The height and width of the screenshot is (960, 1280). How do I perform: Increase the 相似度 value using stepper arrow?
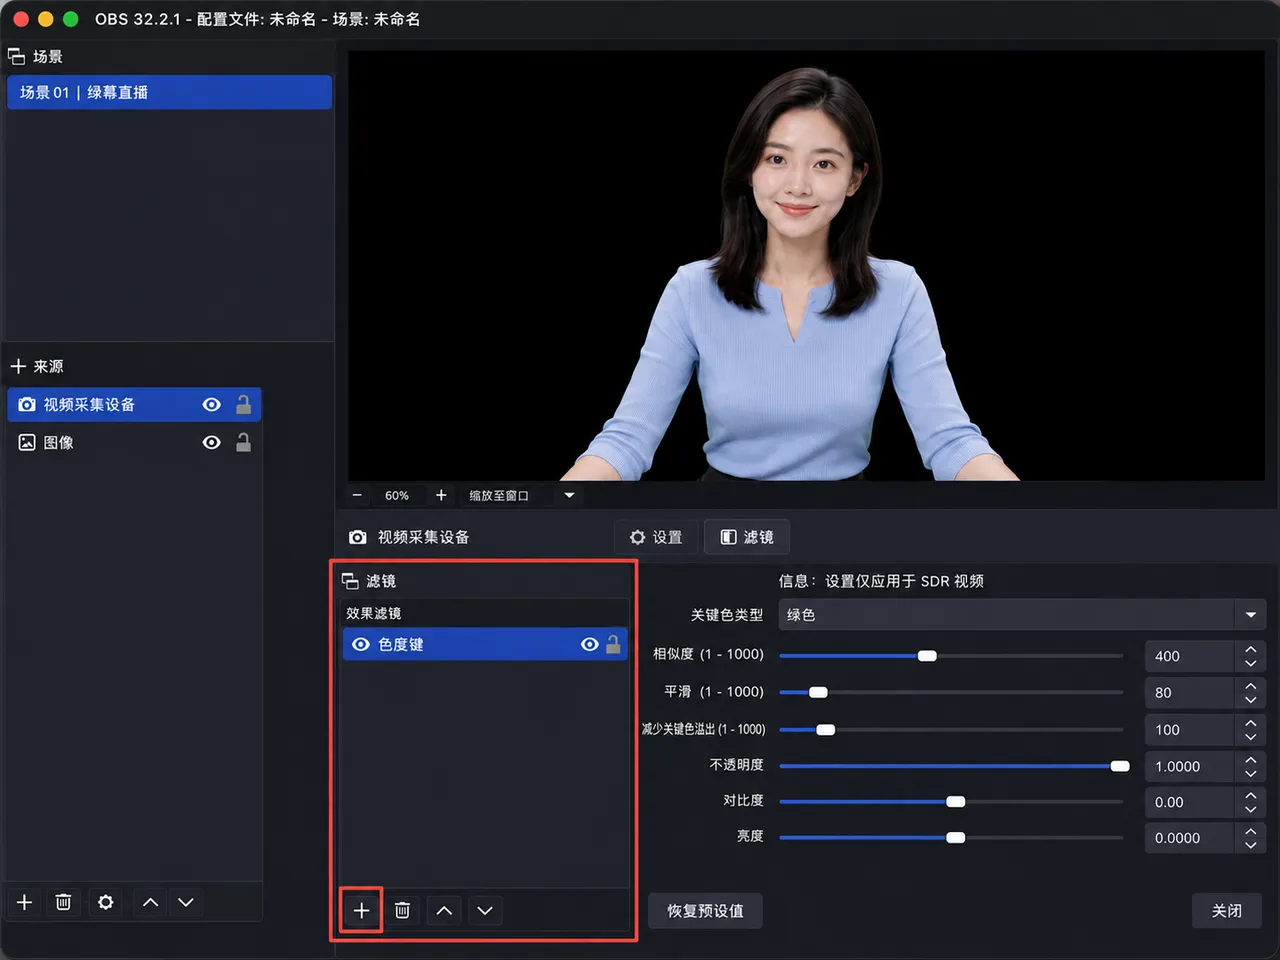pyautogui.click(x=1250, y=649)
